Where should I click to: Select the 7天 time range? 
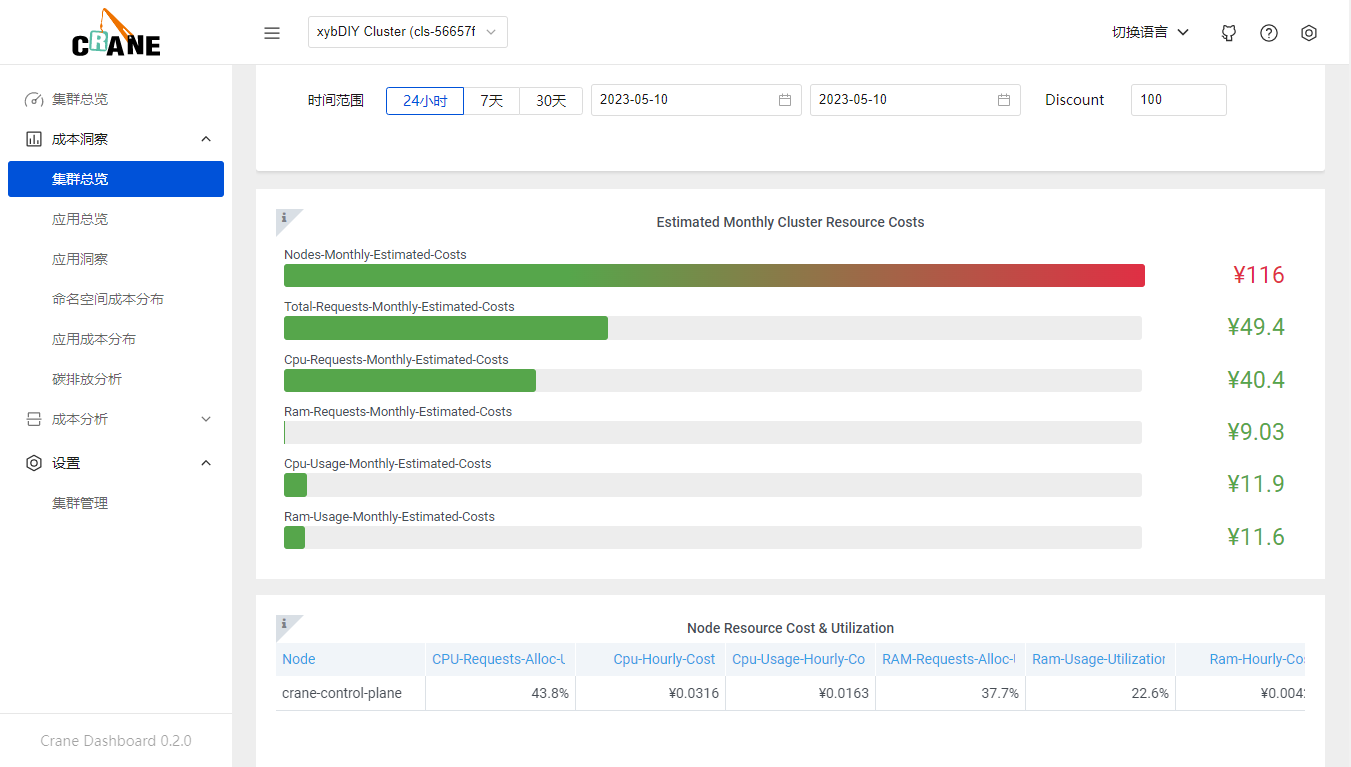[491, 100]
